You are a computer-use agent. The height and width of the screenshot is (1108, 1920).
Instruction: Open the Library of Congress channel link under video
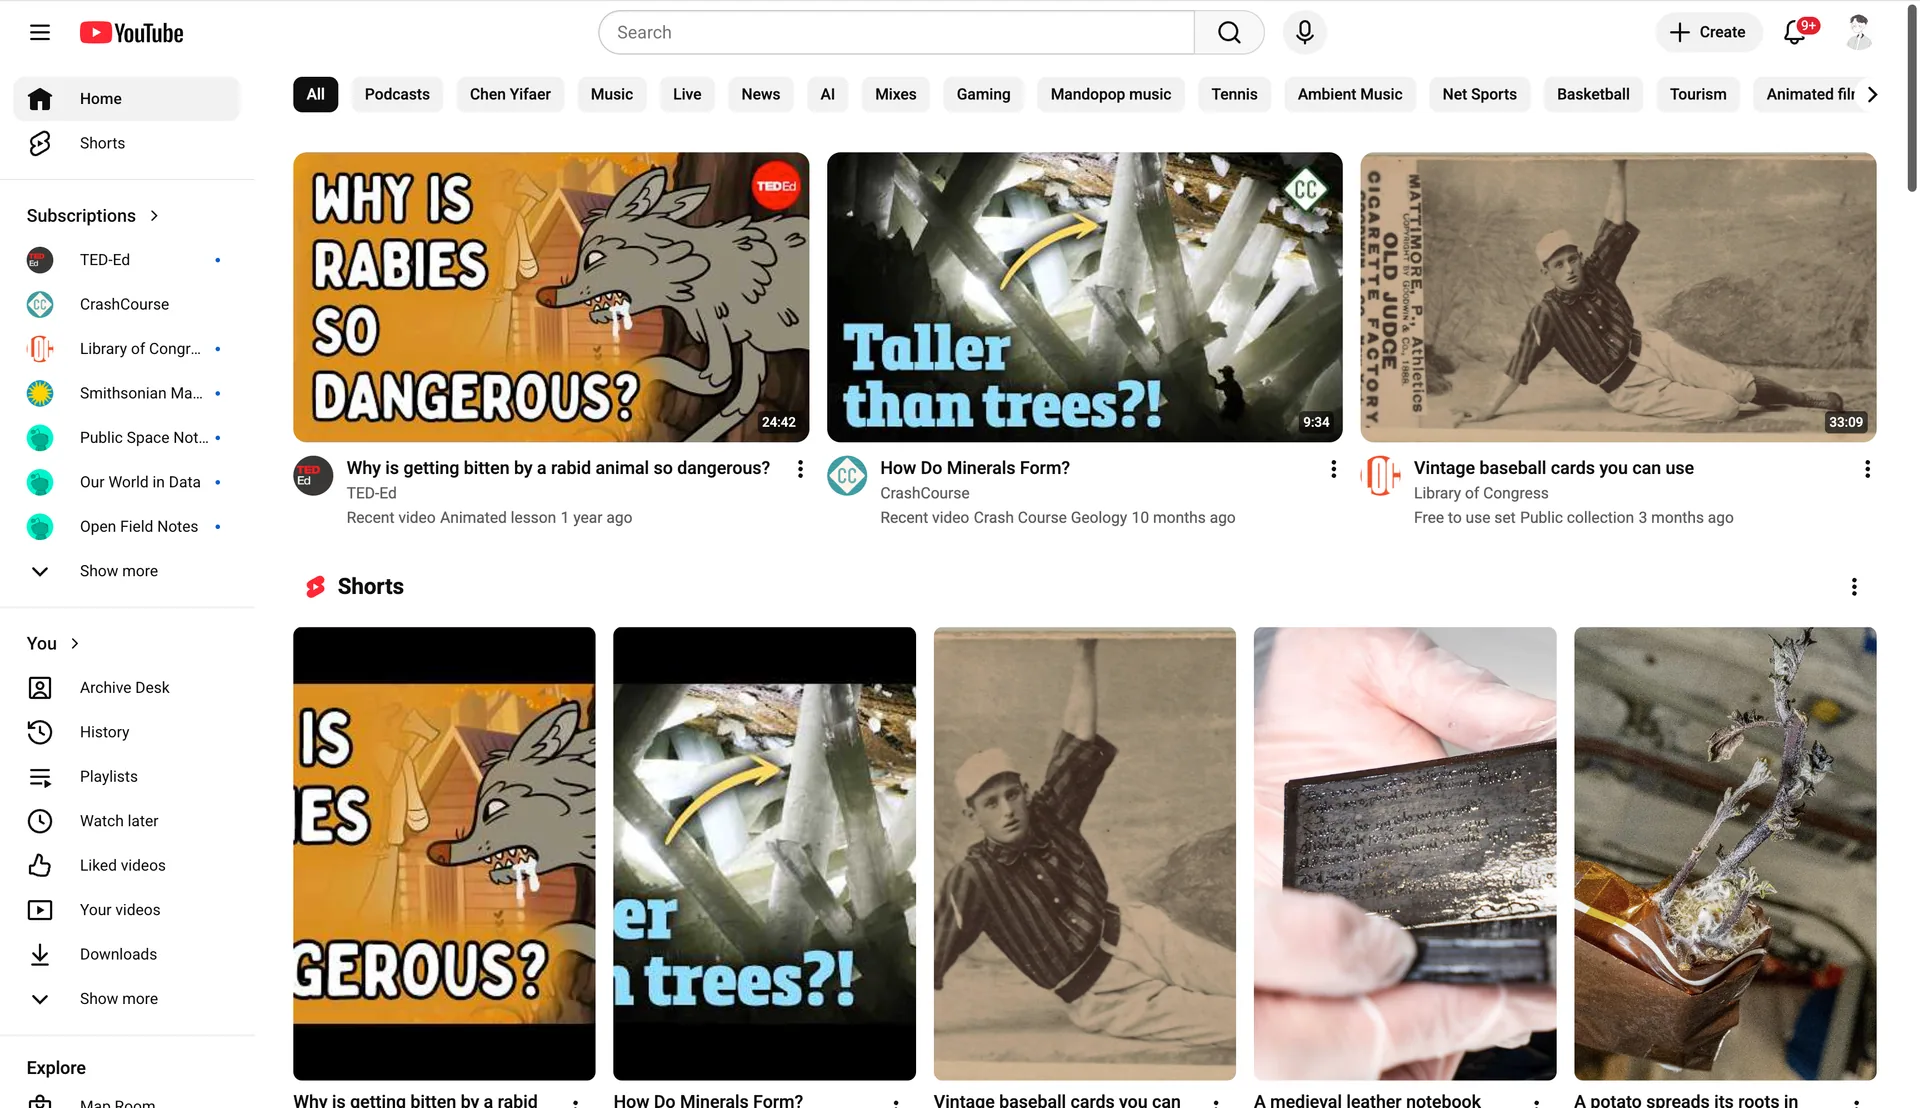[x=1481, y=493]
